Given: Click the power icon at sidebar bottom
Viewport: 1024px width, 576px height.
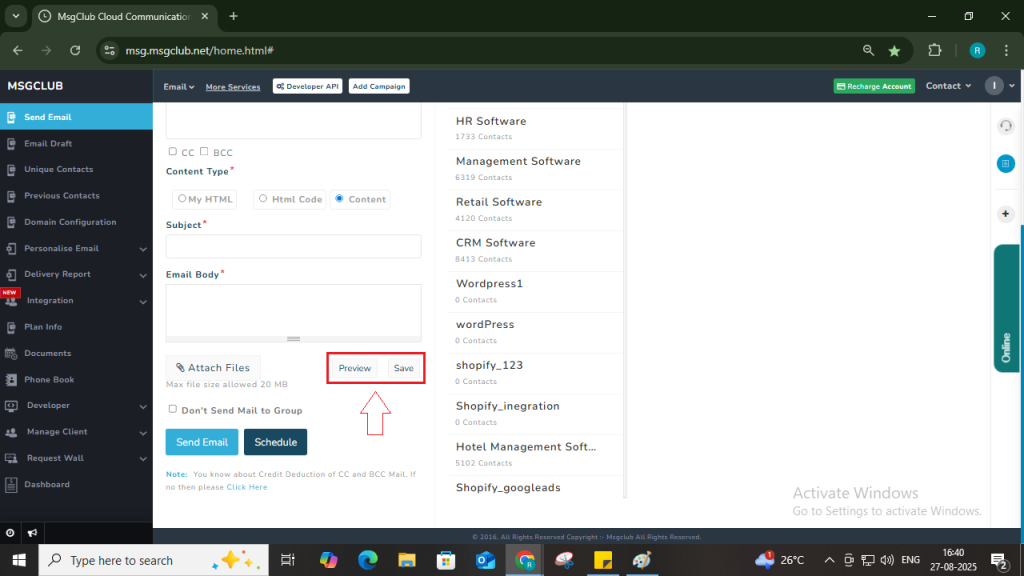Looking at the screenshot, I should click(x=10, y=533).
